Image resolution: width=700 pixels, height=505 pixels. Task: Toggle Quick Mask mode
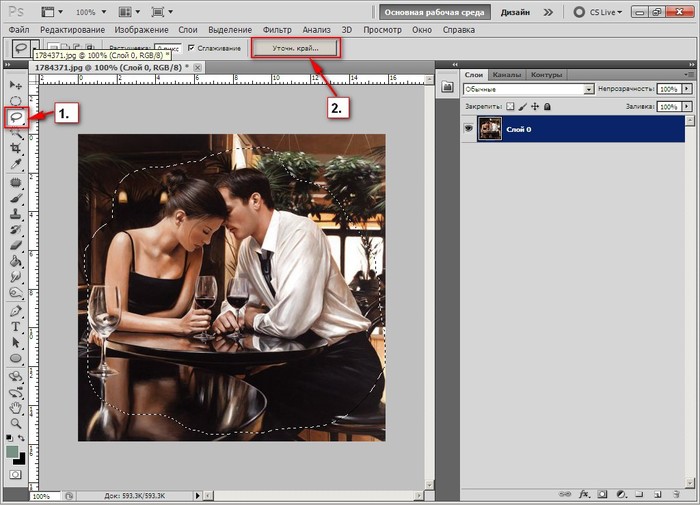click(15, 475)
